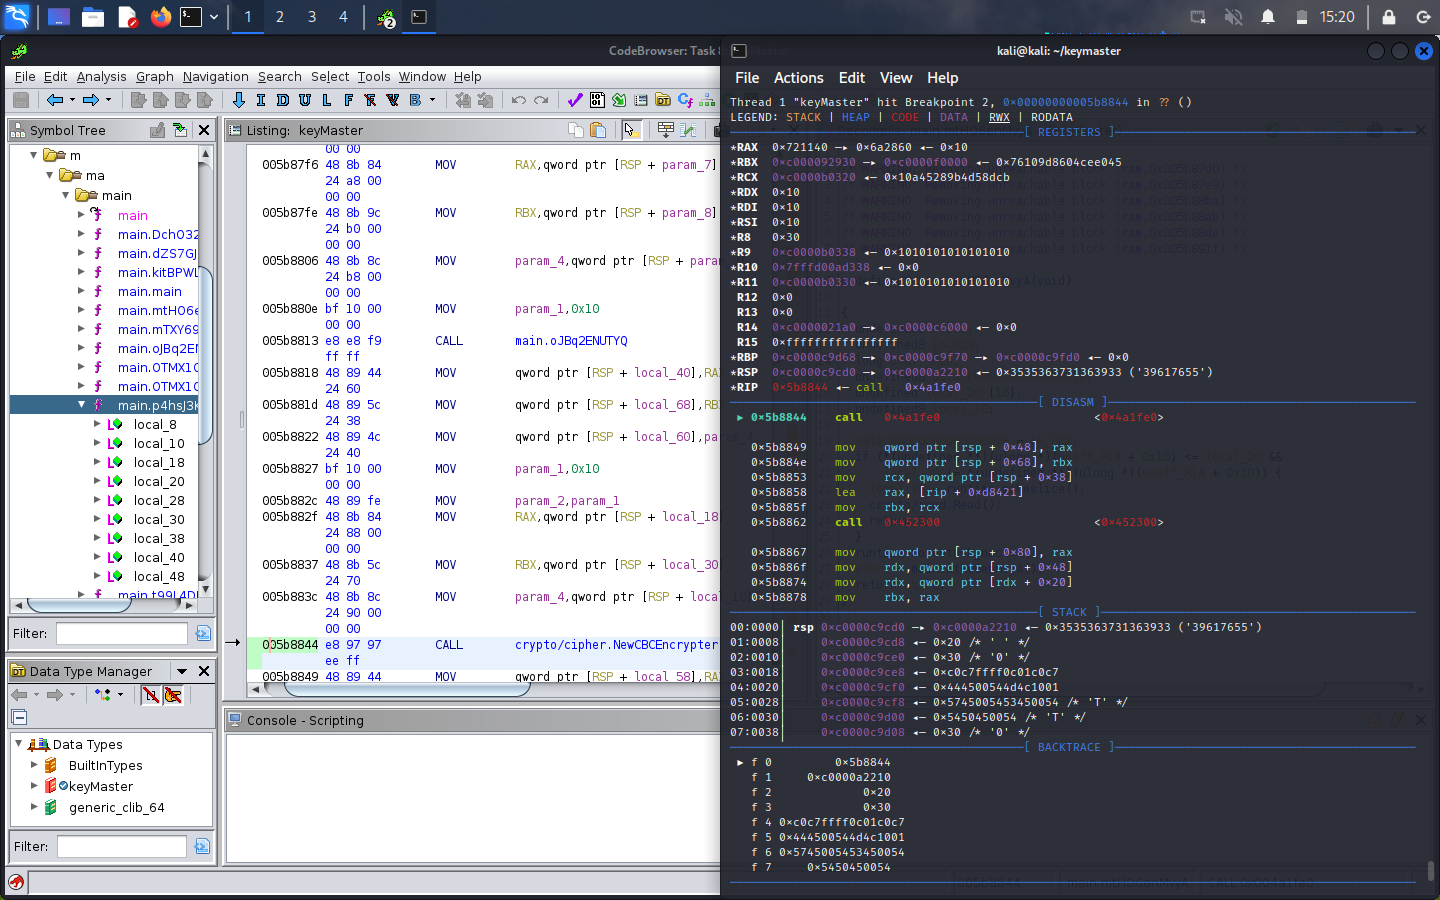Click the blue down arrow navigation direction toggle
Image resolution: width=1440 pixels, height=900 pixels.
pyautogui.click(x=238, y=100)
